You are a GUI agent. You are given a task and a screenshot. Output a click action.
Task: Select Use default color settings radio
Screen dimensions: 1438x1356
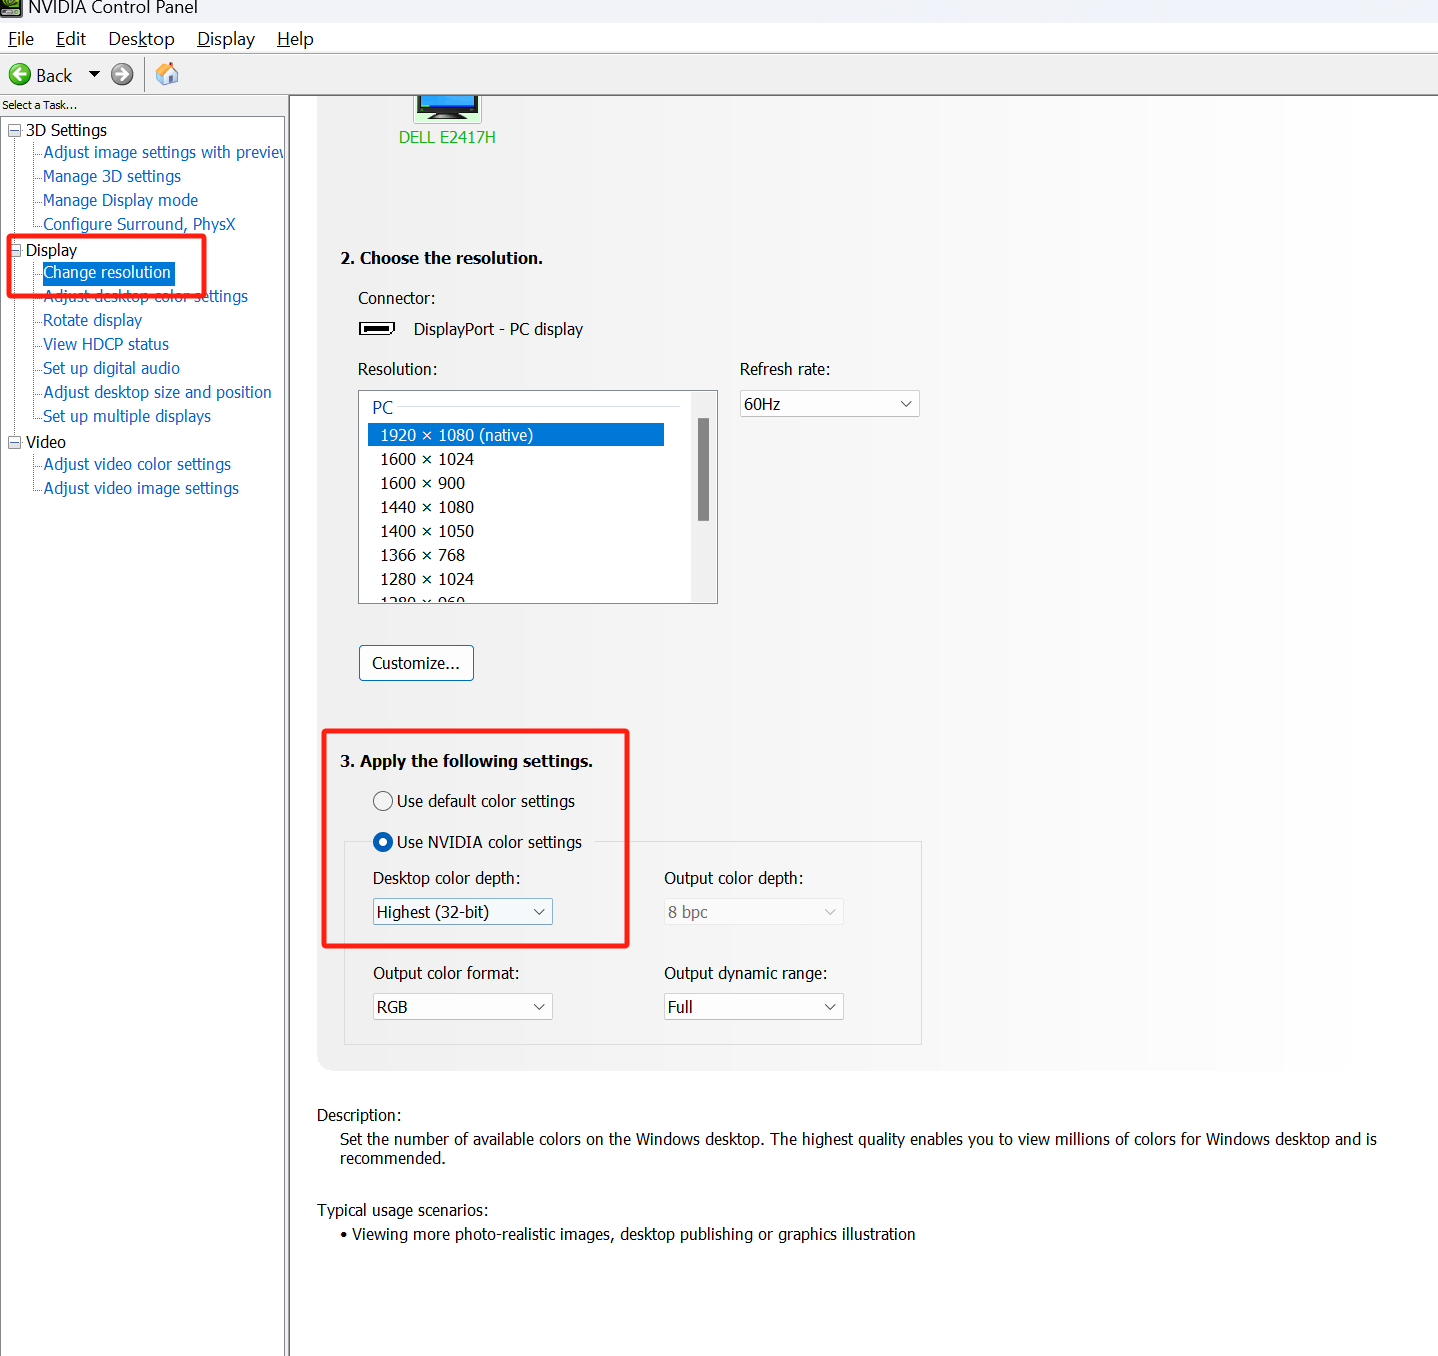[383, 801]
